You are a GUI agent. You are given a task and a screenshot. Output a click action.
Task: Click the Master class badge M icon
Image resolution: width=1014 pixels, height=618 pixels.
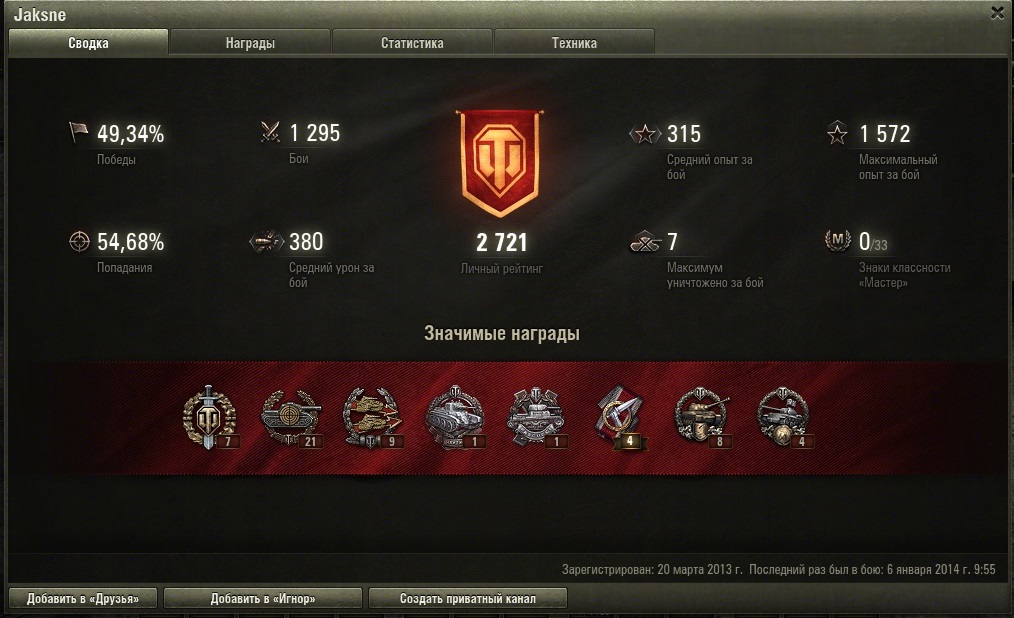837,240
